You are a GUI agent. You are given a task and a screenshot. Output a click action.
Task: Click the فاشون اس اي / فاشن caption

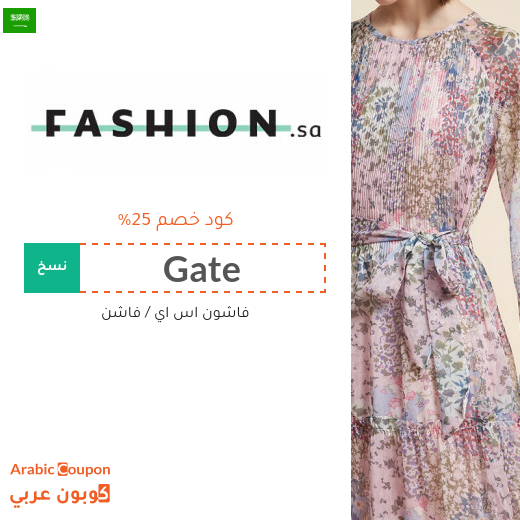[175, 313]
